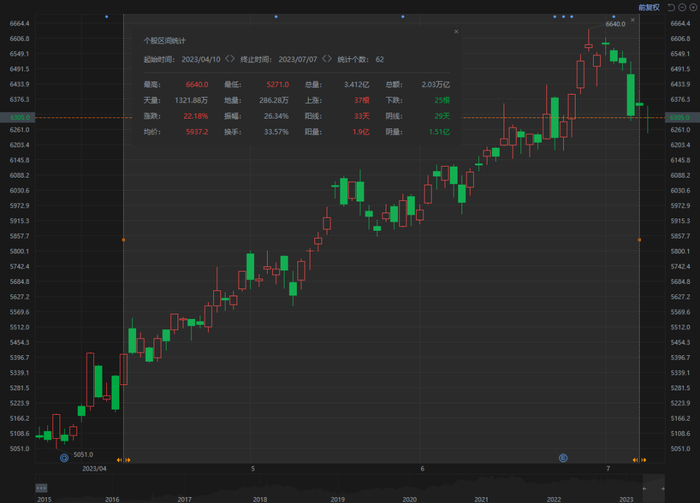Click the blue circle marker above the July axis label
The height and width of the screenshot is (503, 700).
tap(563, 458)
